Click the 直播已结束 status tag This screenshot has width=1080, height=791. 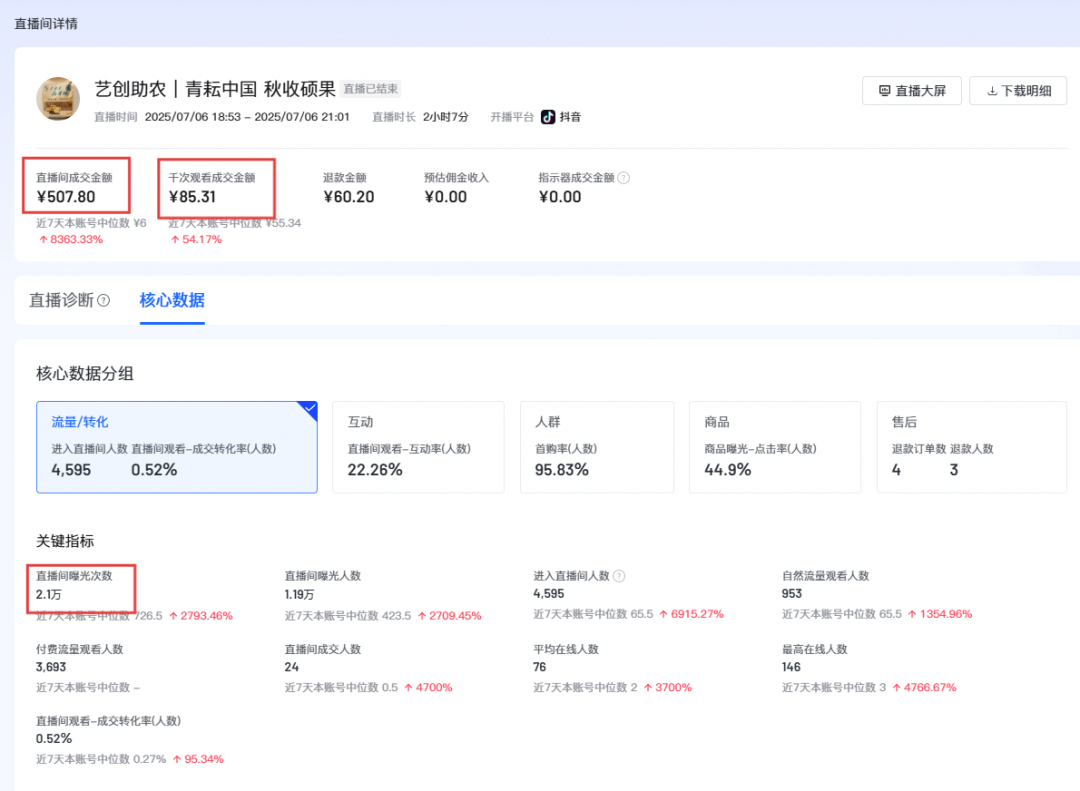371,89
